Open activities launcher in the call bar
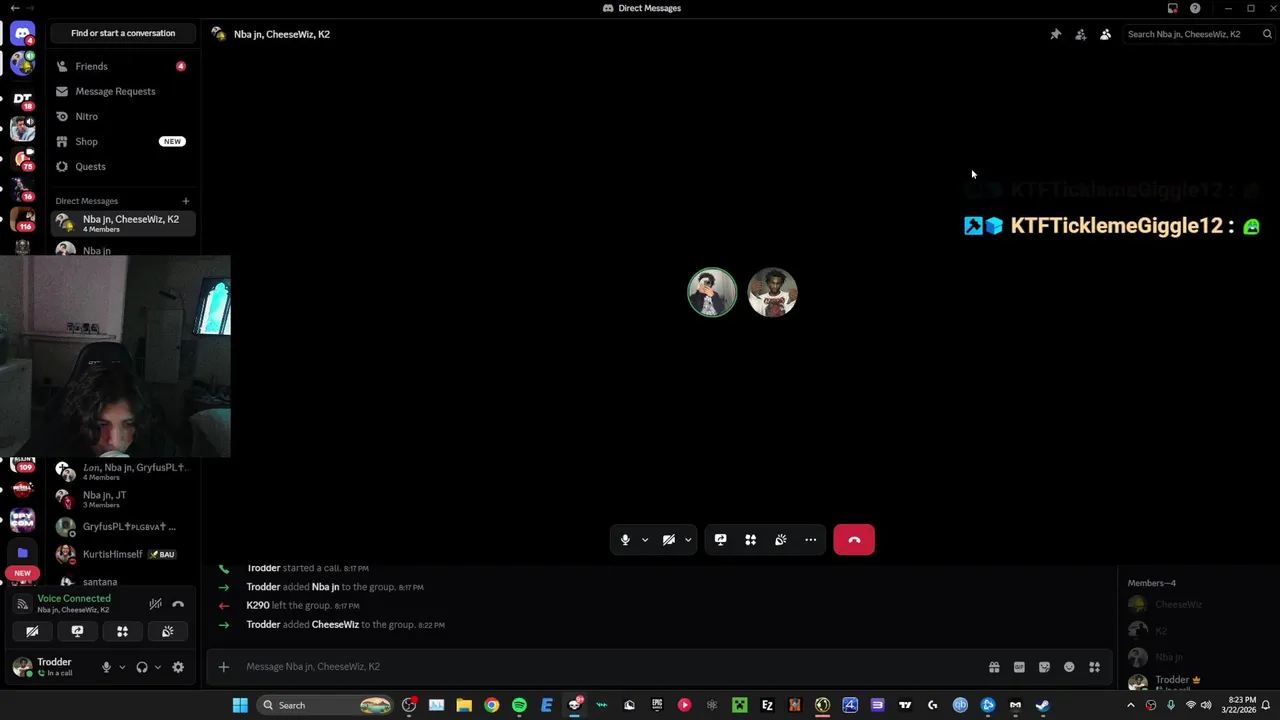This screenshot has height=720, width=1280. tap(750, 540)
